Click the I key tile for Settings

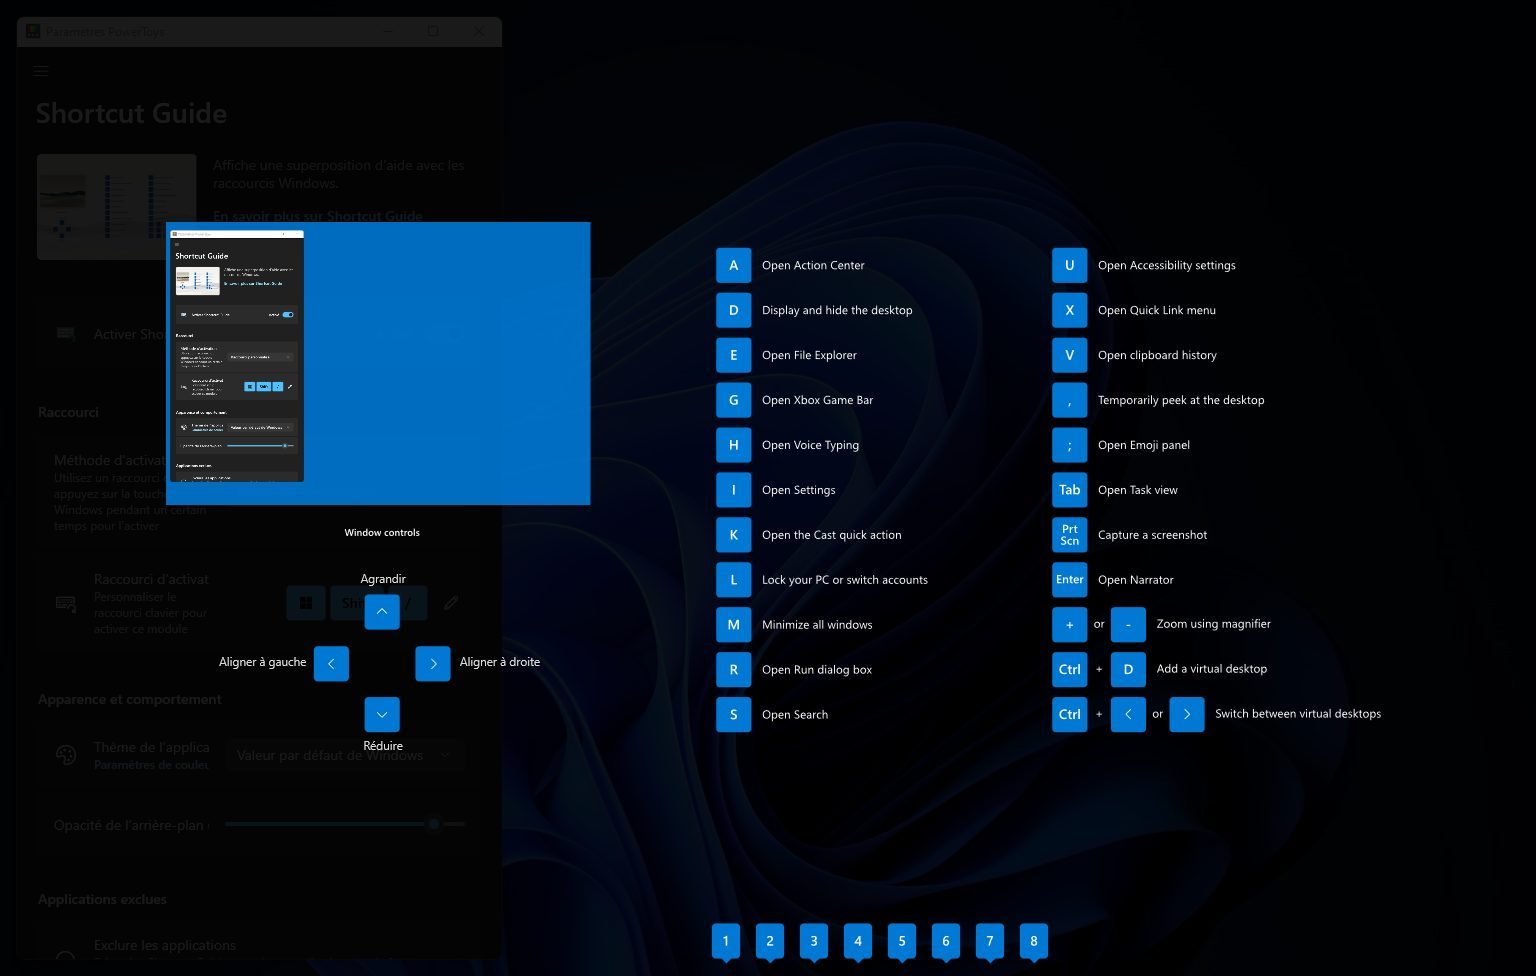click(x=733, y=490)
